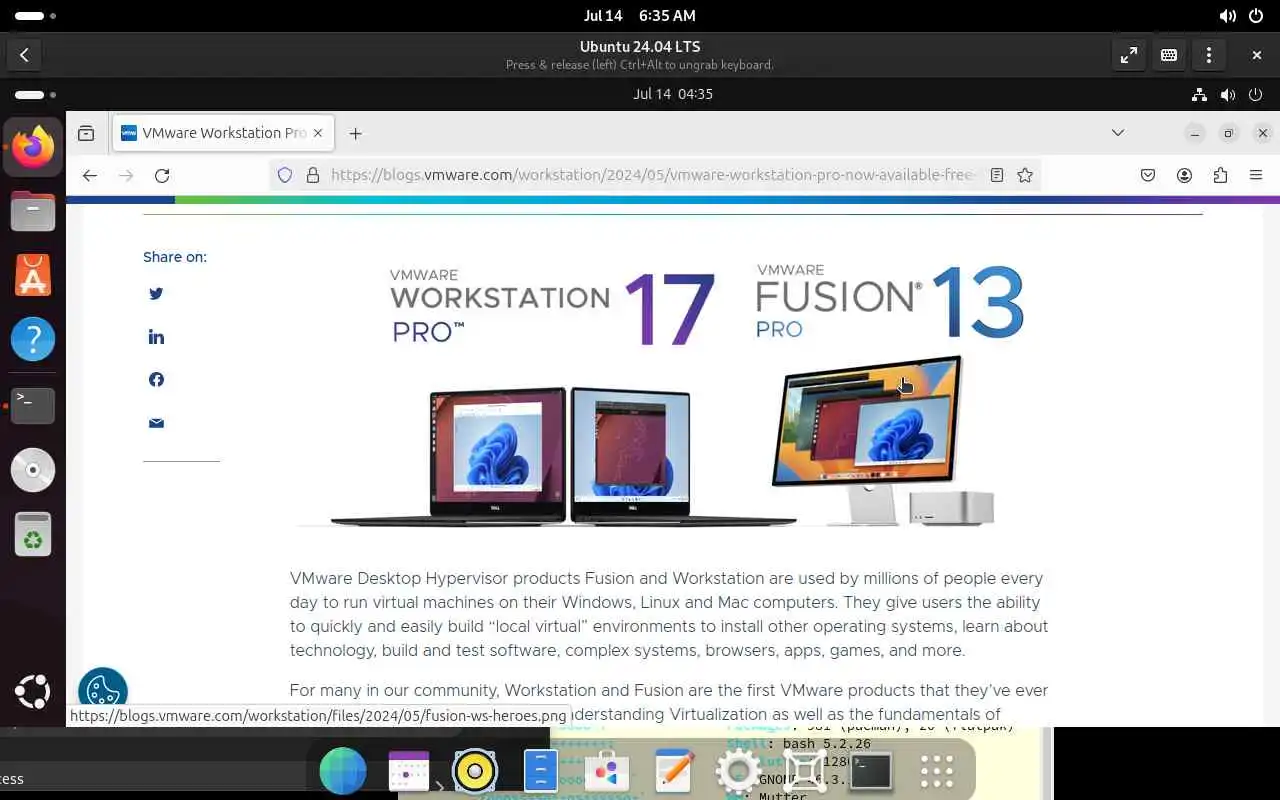
Task: Open the Firefox hamburger application menu
Action: (x=1256, y=175)
